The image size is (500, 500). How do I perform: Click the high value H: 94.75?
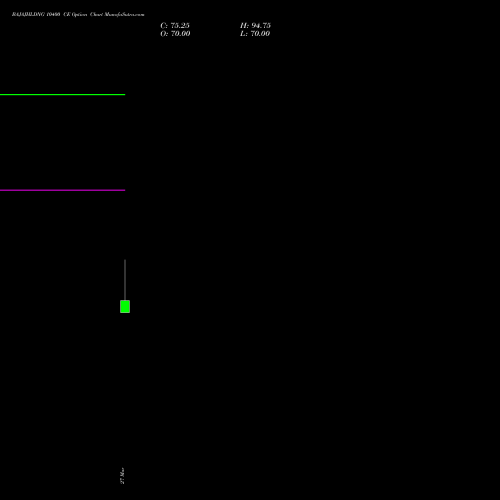tap(255, 26)
